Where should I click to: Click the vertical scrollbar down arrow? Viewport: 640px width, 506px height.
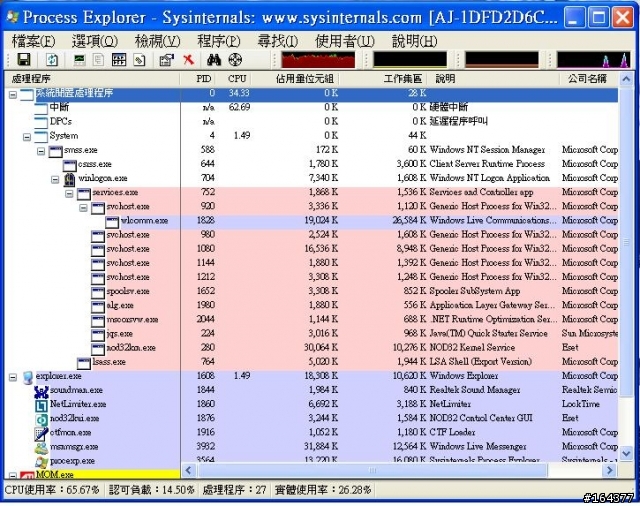626,453
